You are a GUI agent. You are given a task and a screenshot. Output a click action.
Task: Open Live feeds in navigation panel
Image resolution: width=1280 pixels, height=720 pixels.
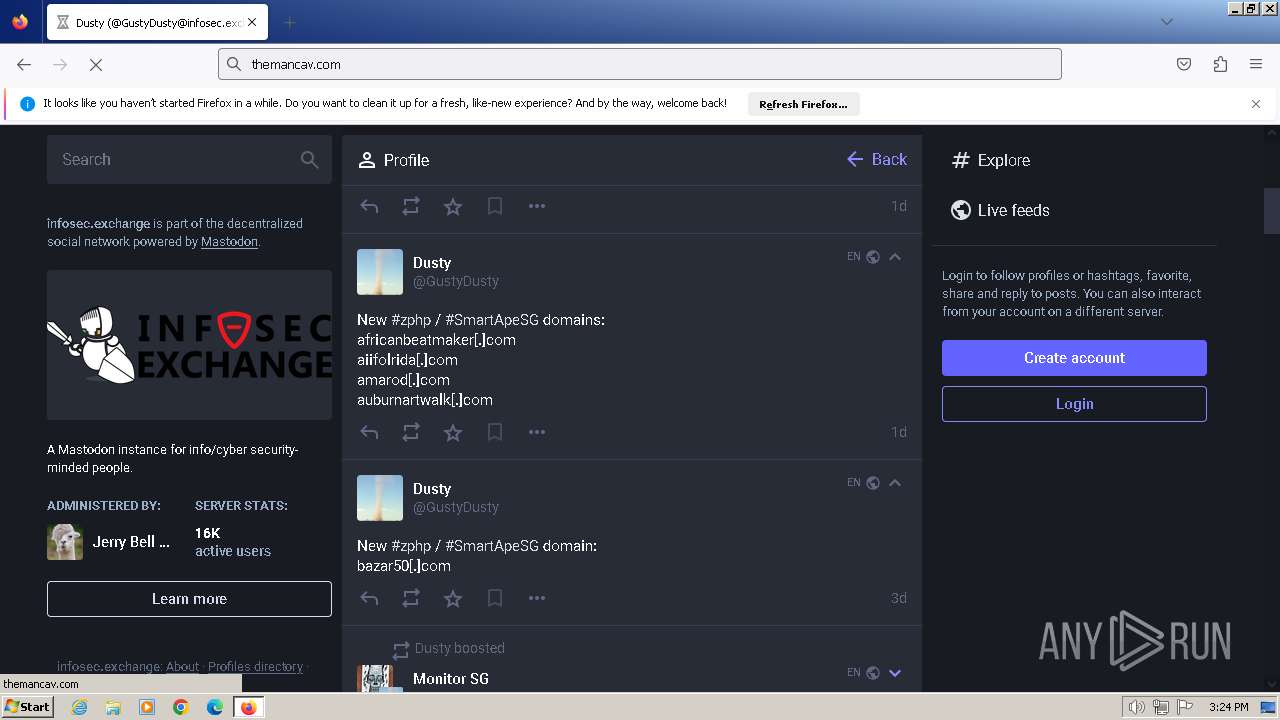[x=999, y=210]
